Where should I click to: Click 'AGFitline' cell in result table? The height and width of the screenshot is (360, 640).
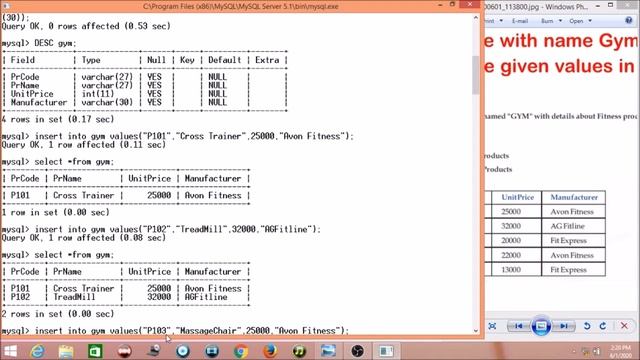[x=206, y=297]
